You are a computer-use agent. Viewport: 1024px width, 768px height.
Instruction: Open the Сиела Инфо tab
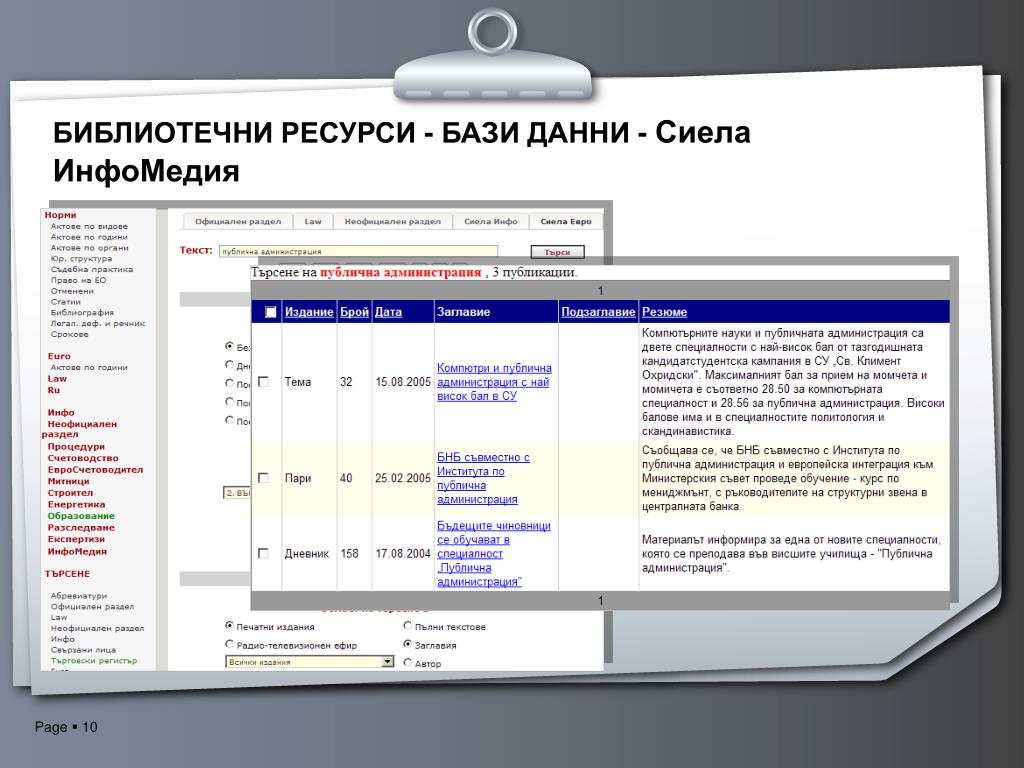pos(490,221)
